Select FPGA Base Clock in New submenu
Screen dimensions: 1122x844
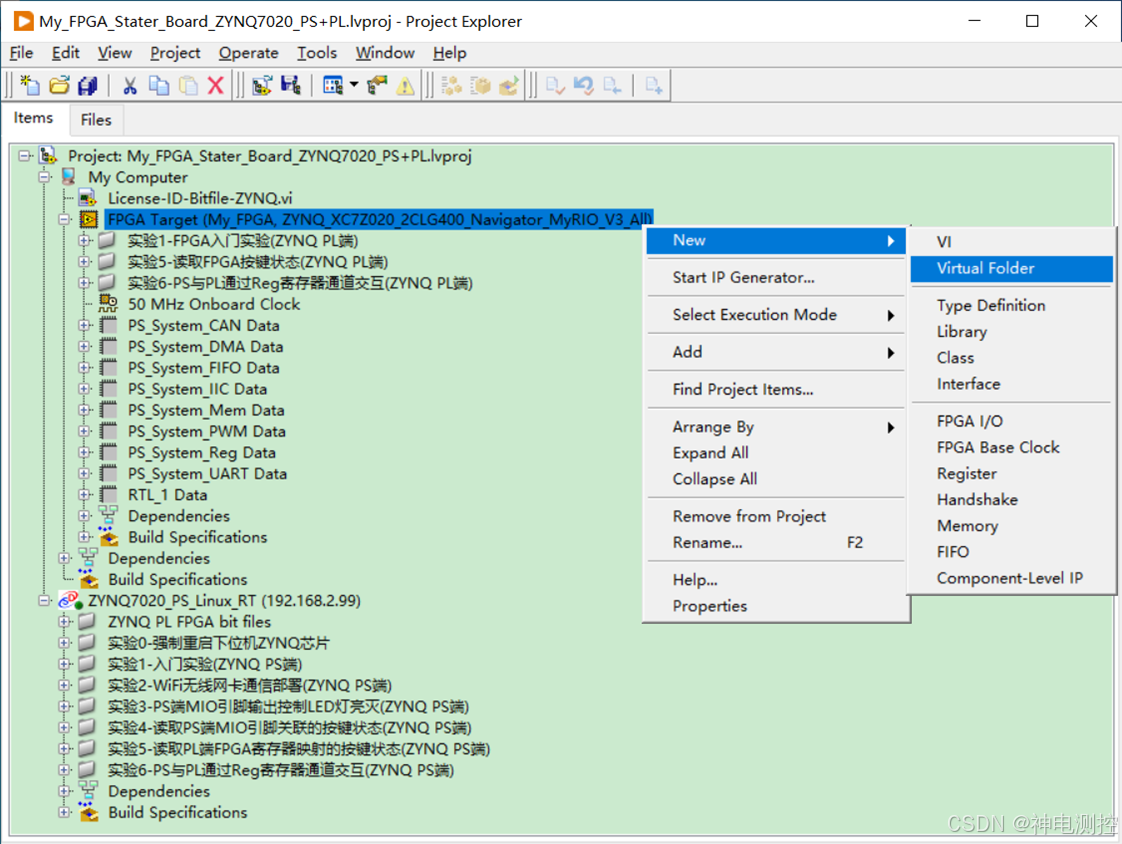pos(1012,447)
